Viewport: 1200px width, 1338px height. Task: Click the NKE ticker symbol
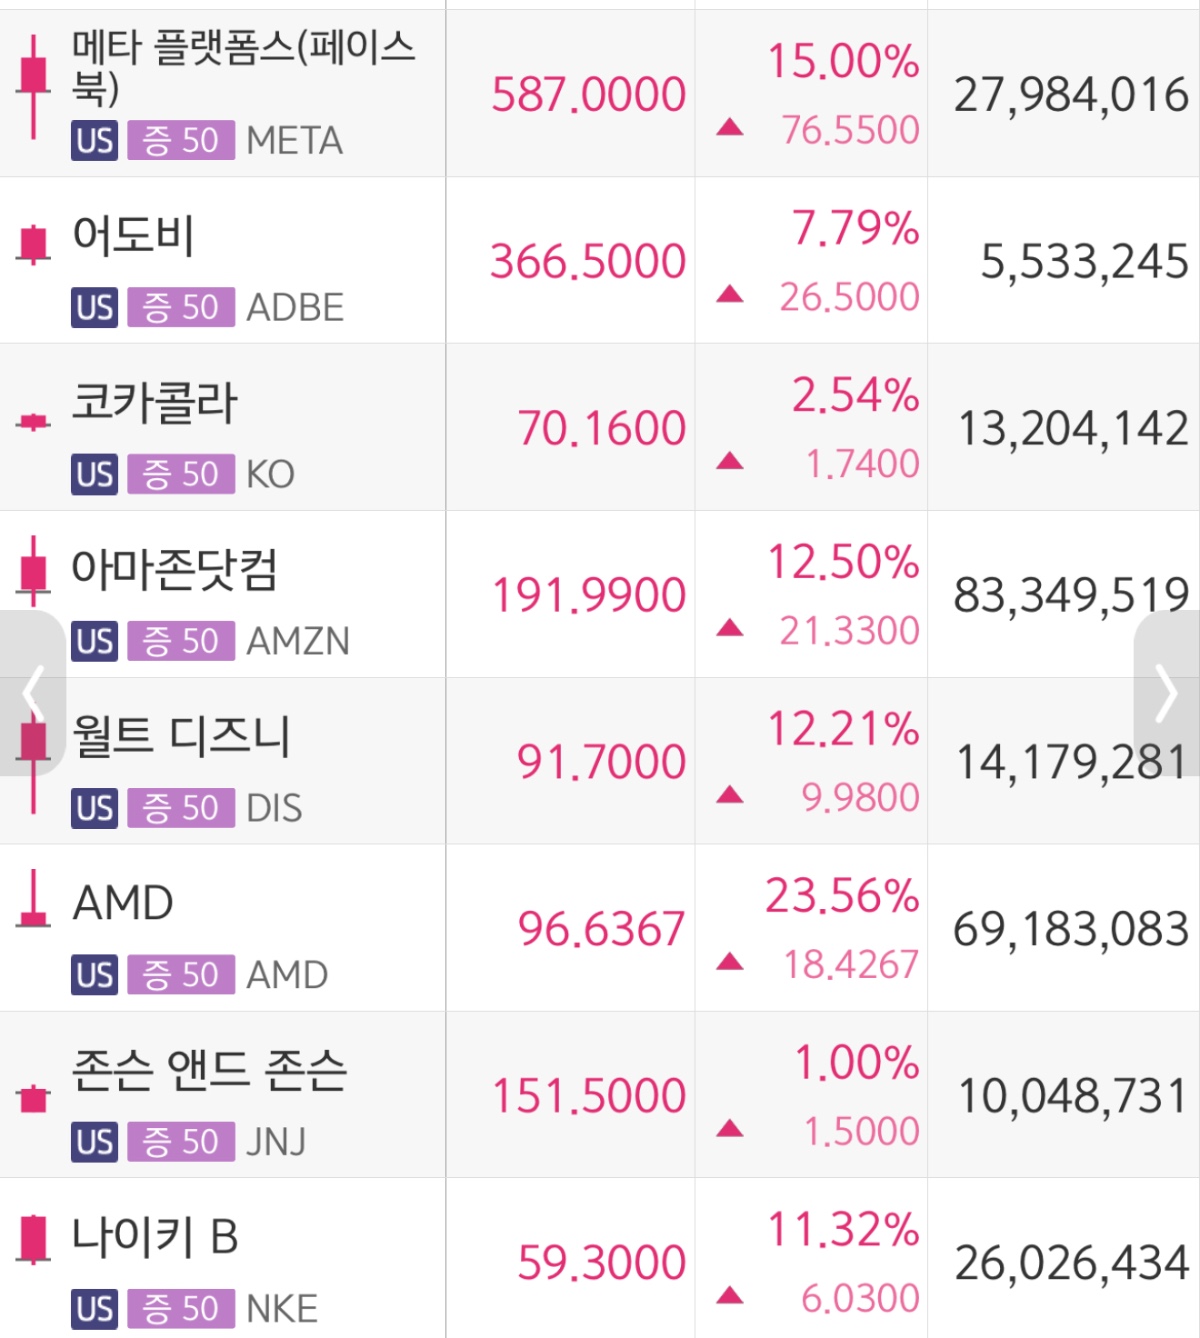[282, 1308]
